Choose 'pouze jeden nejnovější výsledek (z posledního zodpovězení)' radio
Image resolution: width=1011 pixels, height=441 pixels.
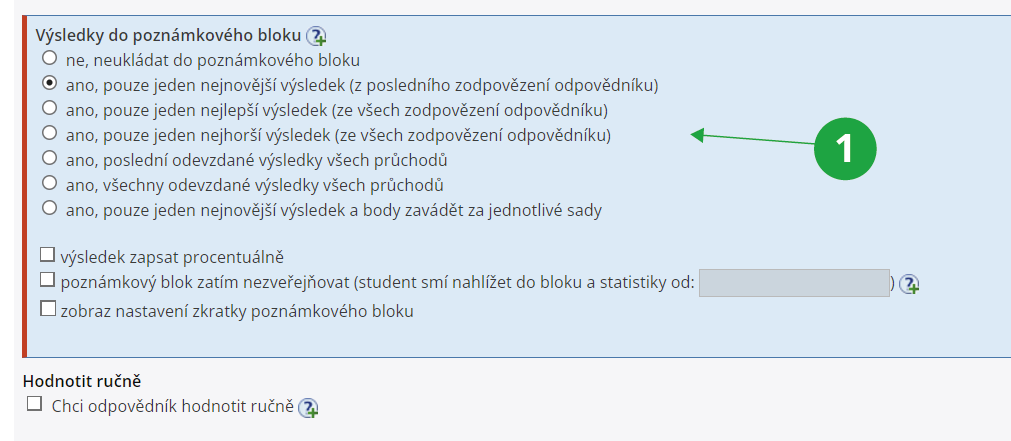tap(49, 84)
